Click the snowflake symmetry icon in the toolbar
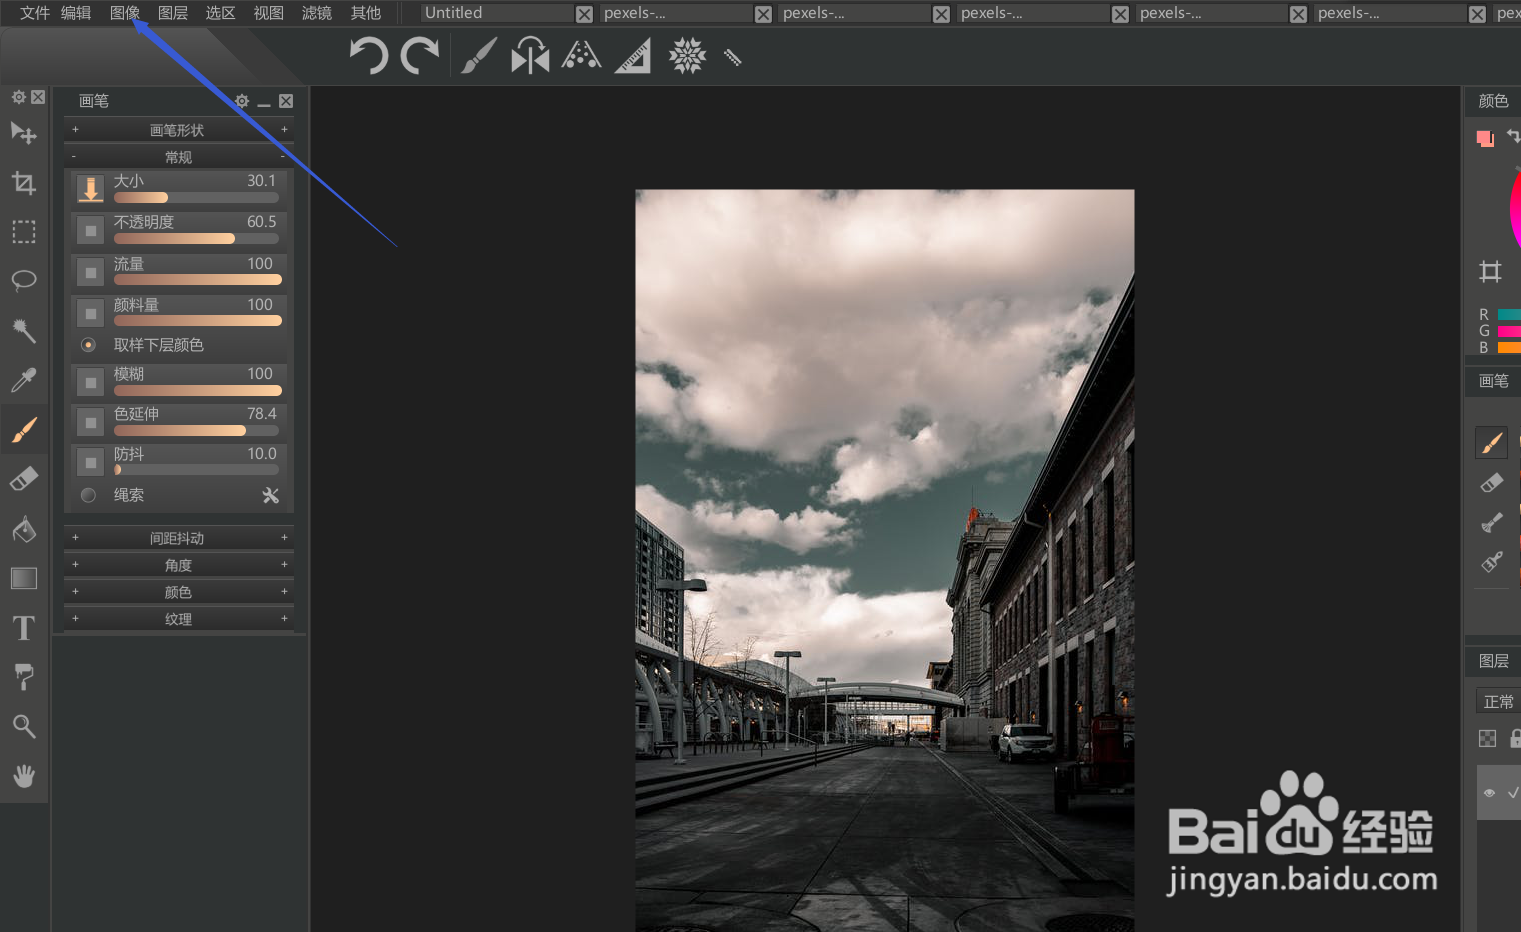This screenshot has height=932, width=1521. 687,56
